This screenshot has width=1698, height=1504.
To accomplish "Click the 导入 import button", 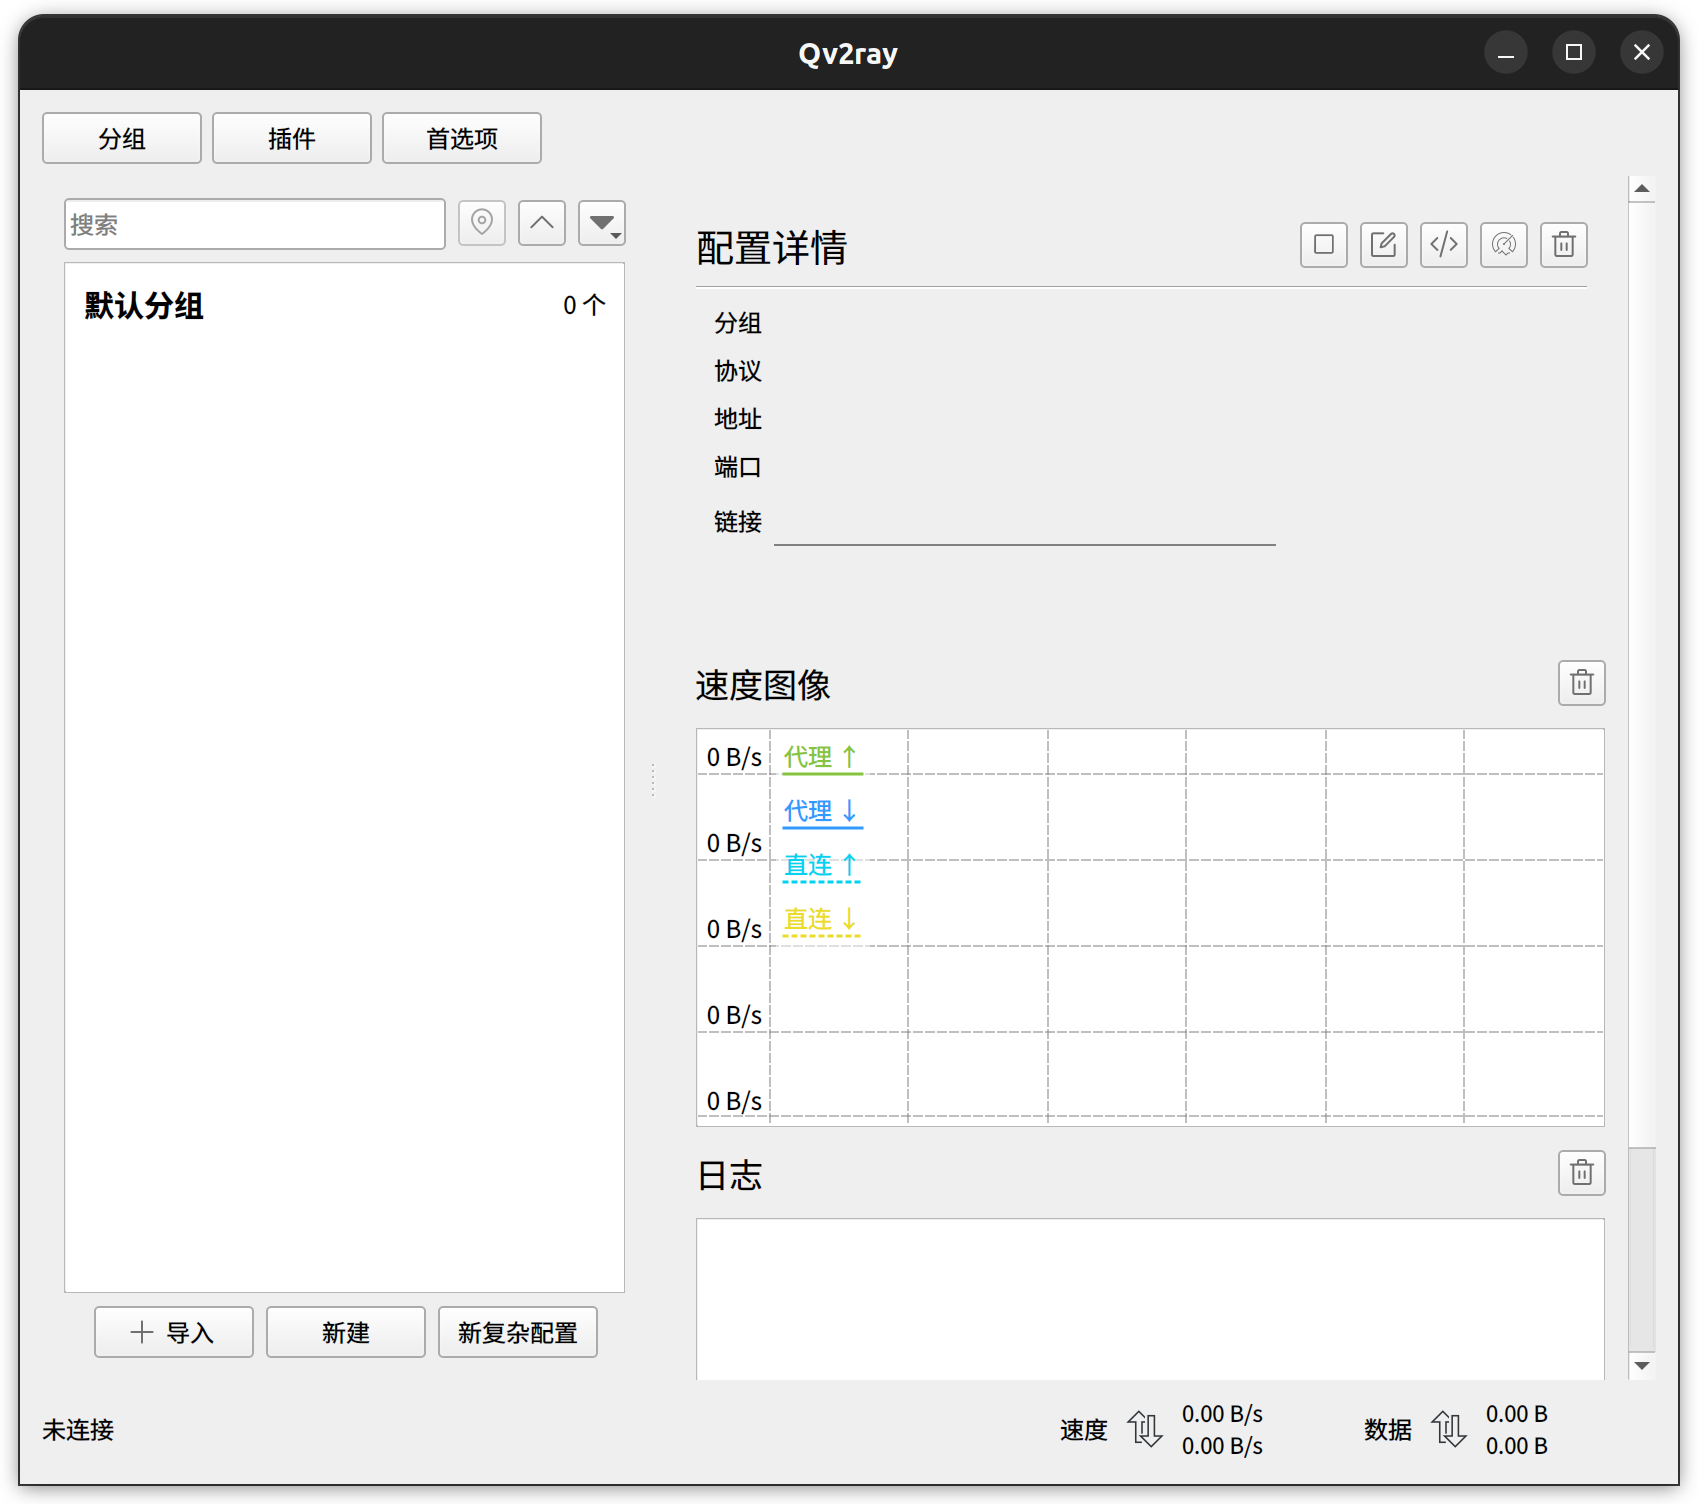I will point(174,1332).
